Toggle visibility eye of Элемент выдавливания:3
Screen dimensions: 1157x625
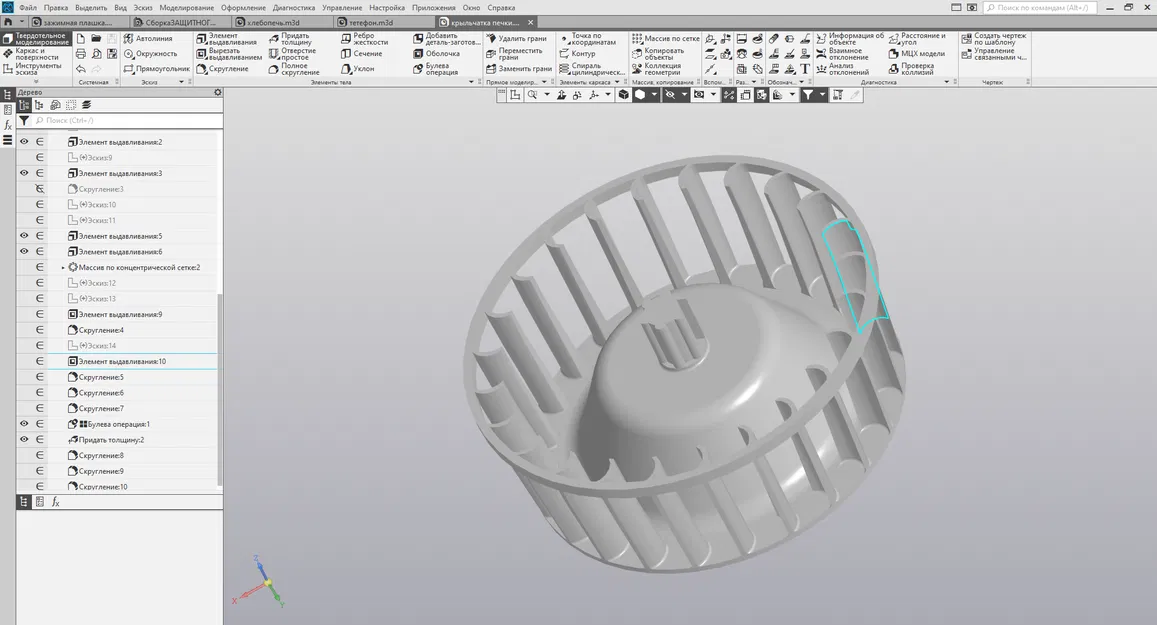point(24,173)
